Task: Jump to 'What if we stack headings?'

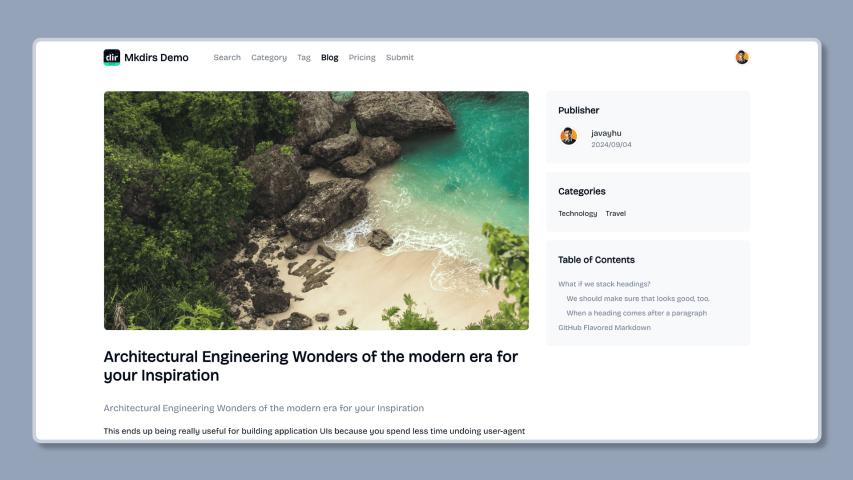Action: [604, 284]
